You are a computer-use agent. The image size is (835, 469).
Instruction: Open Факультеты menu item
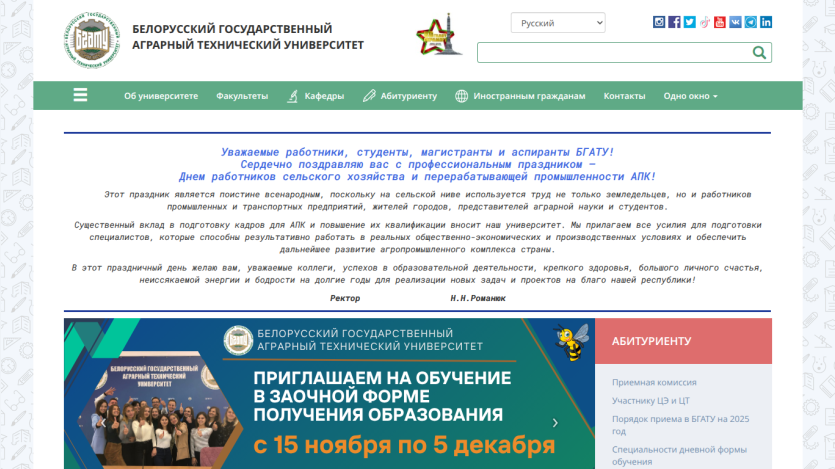tap(242, 96)
